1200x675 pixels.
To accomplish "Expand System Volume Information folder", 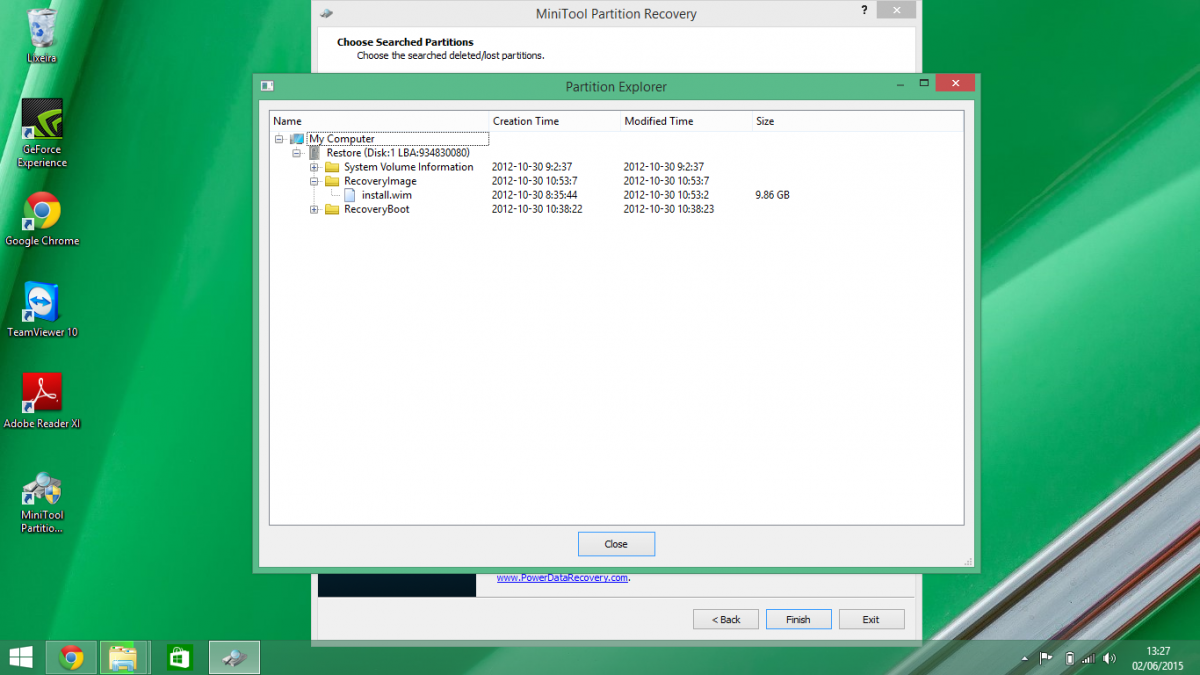I will [314, 167].
